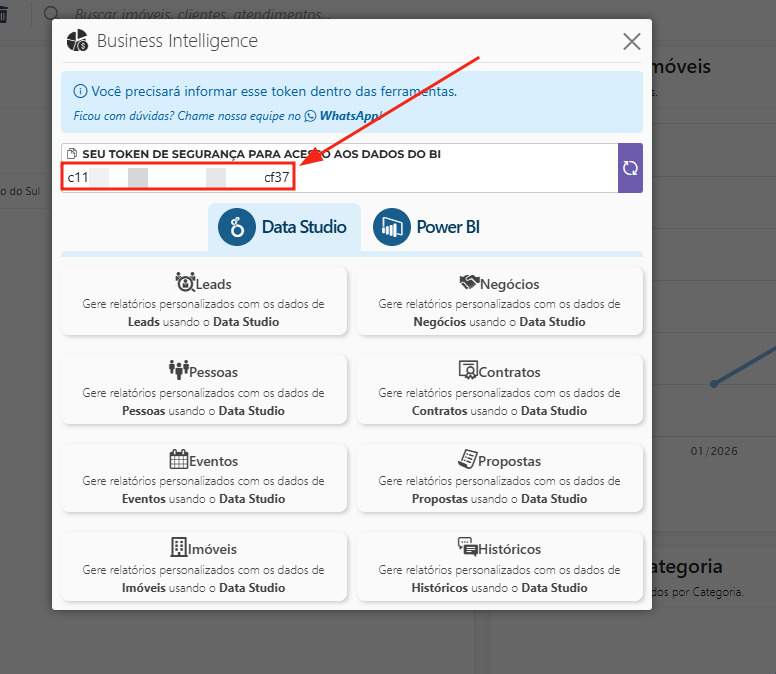The image size is (776, 674).
Task: Open Leads report card
Action: [204, 300]
